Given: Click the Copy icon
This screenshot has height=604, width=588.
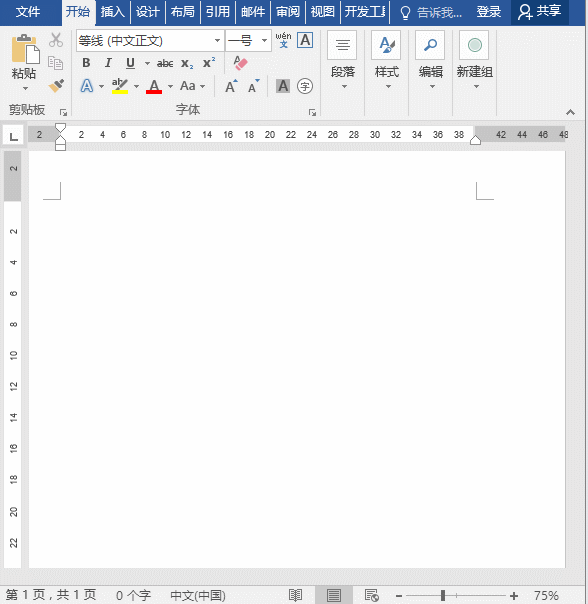Looking at the screenshot, I should pyautogui.click(x=56, y=63).
